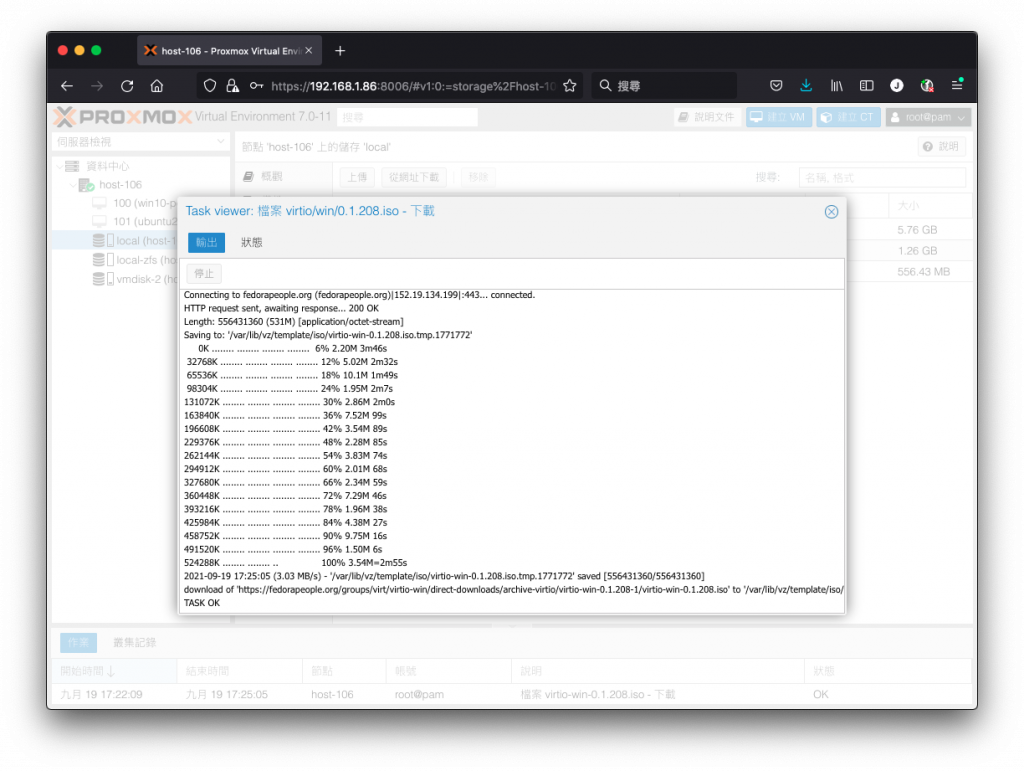Click the Firefox search bar
Viewport: 1024px width, 771px height.
pos(664,86)
